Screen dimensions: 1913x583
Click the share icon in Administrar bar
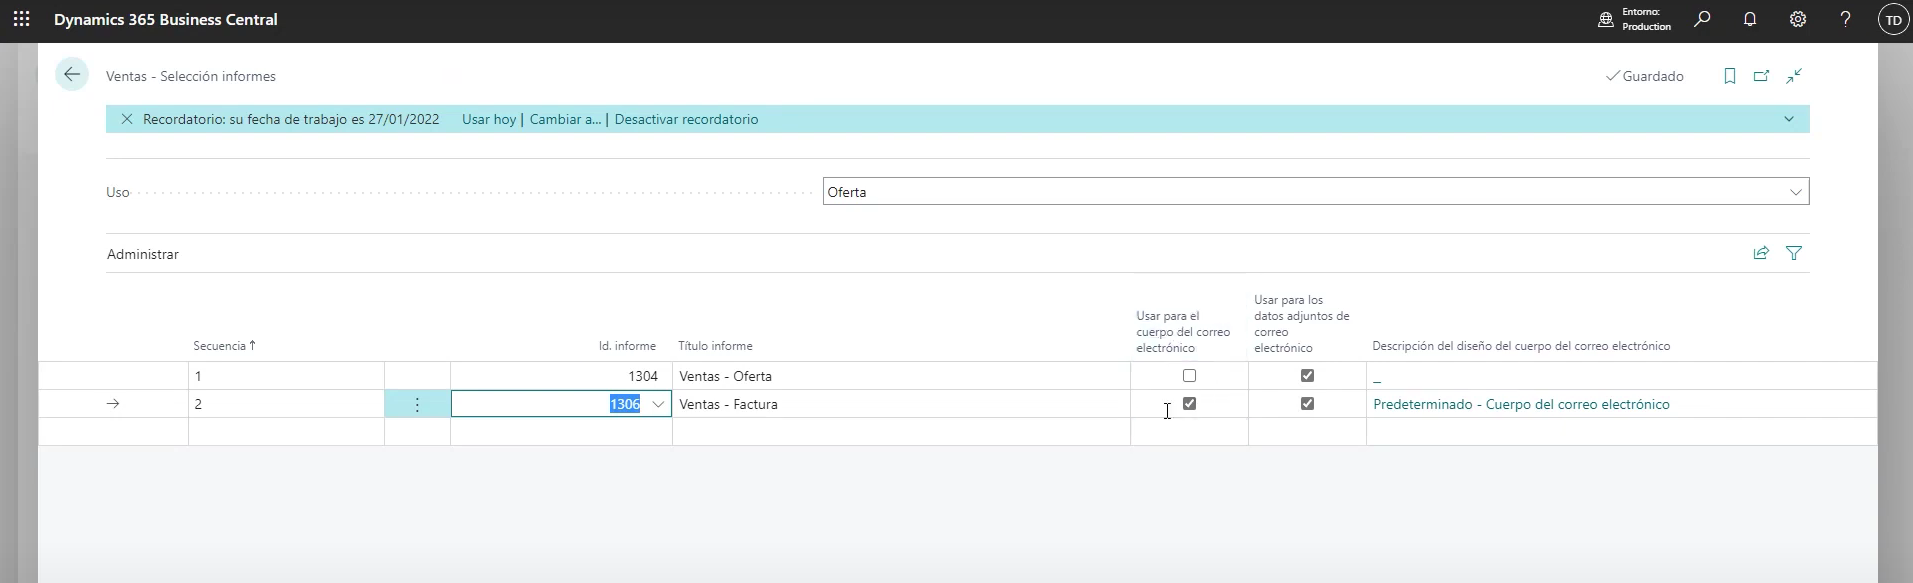coord(1761,253)
